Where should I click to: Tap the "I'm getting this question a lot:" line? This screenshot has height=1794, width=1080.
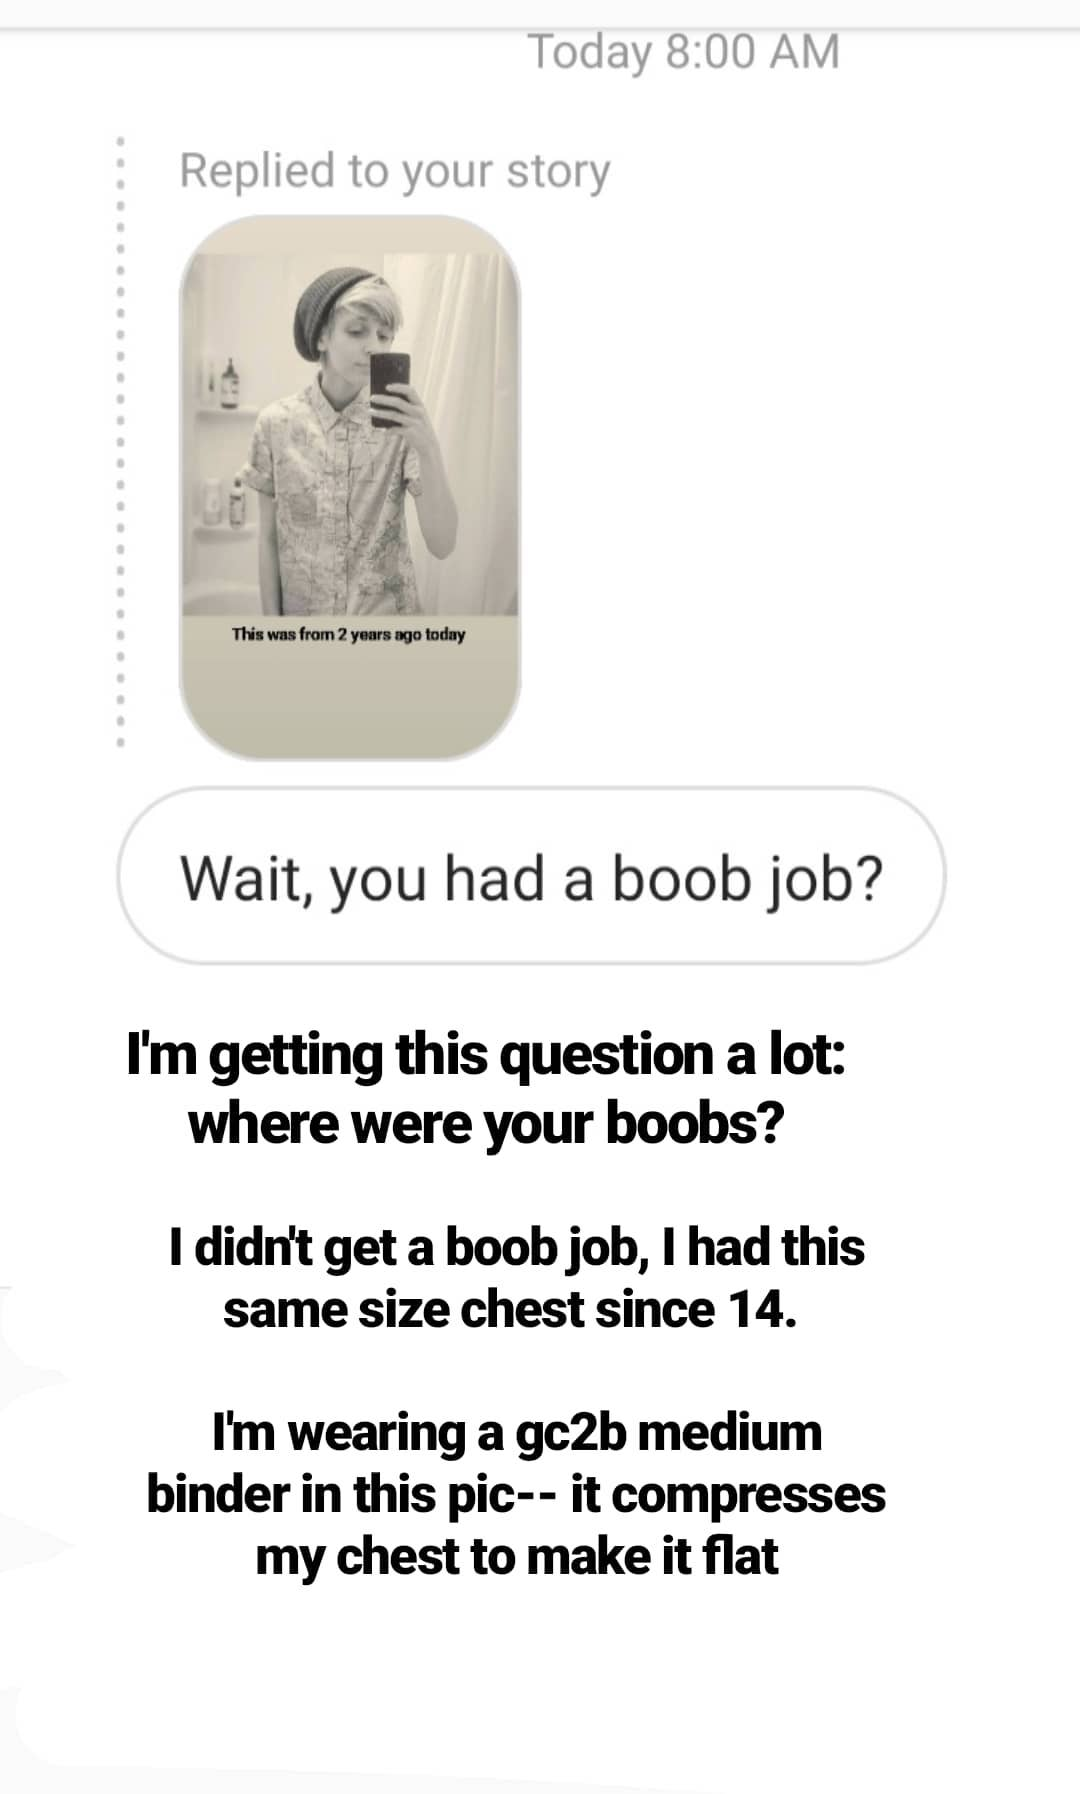[x=487, y=1056]
